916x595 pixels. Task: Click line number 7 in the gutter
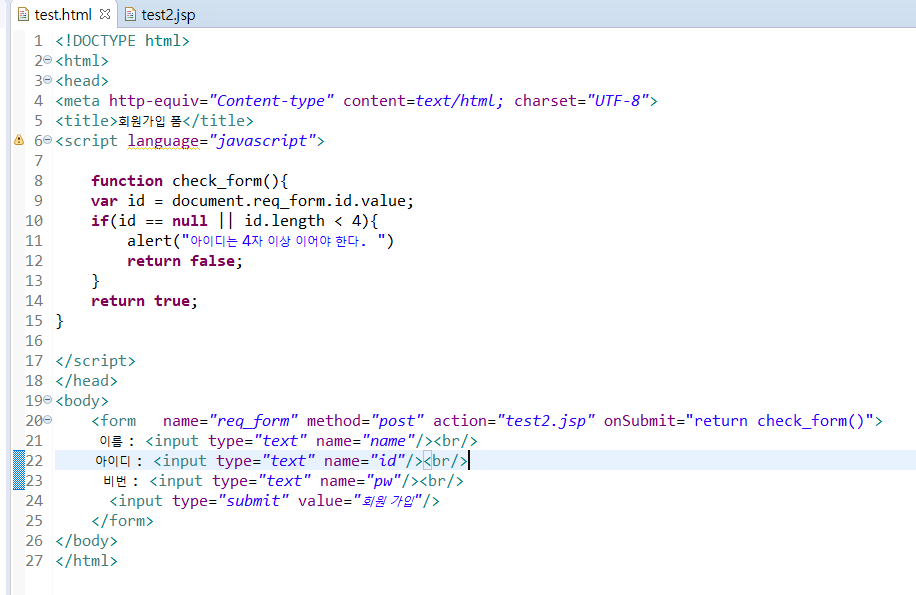click(x=39, y=161)
